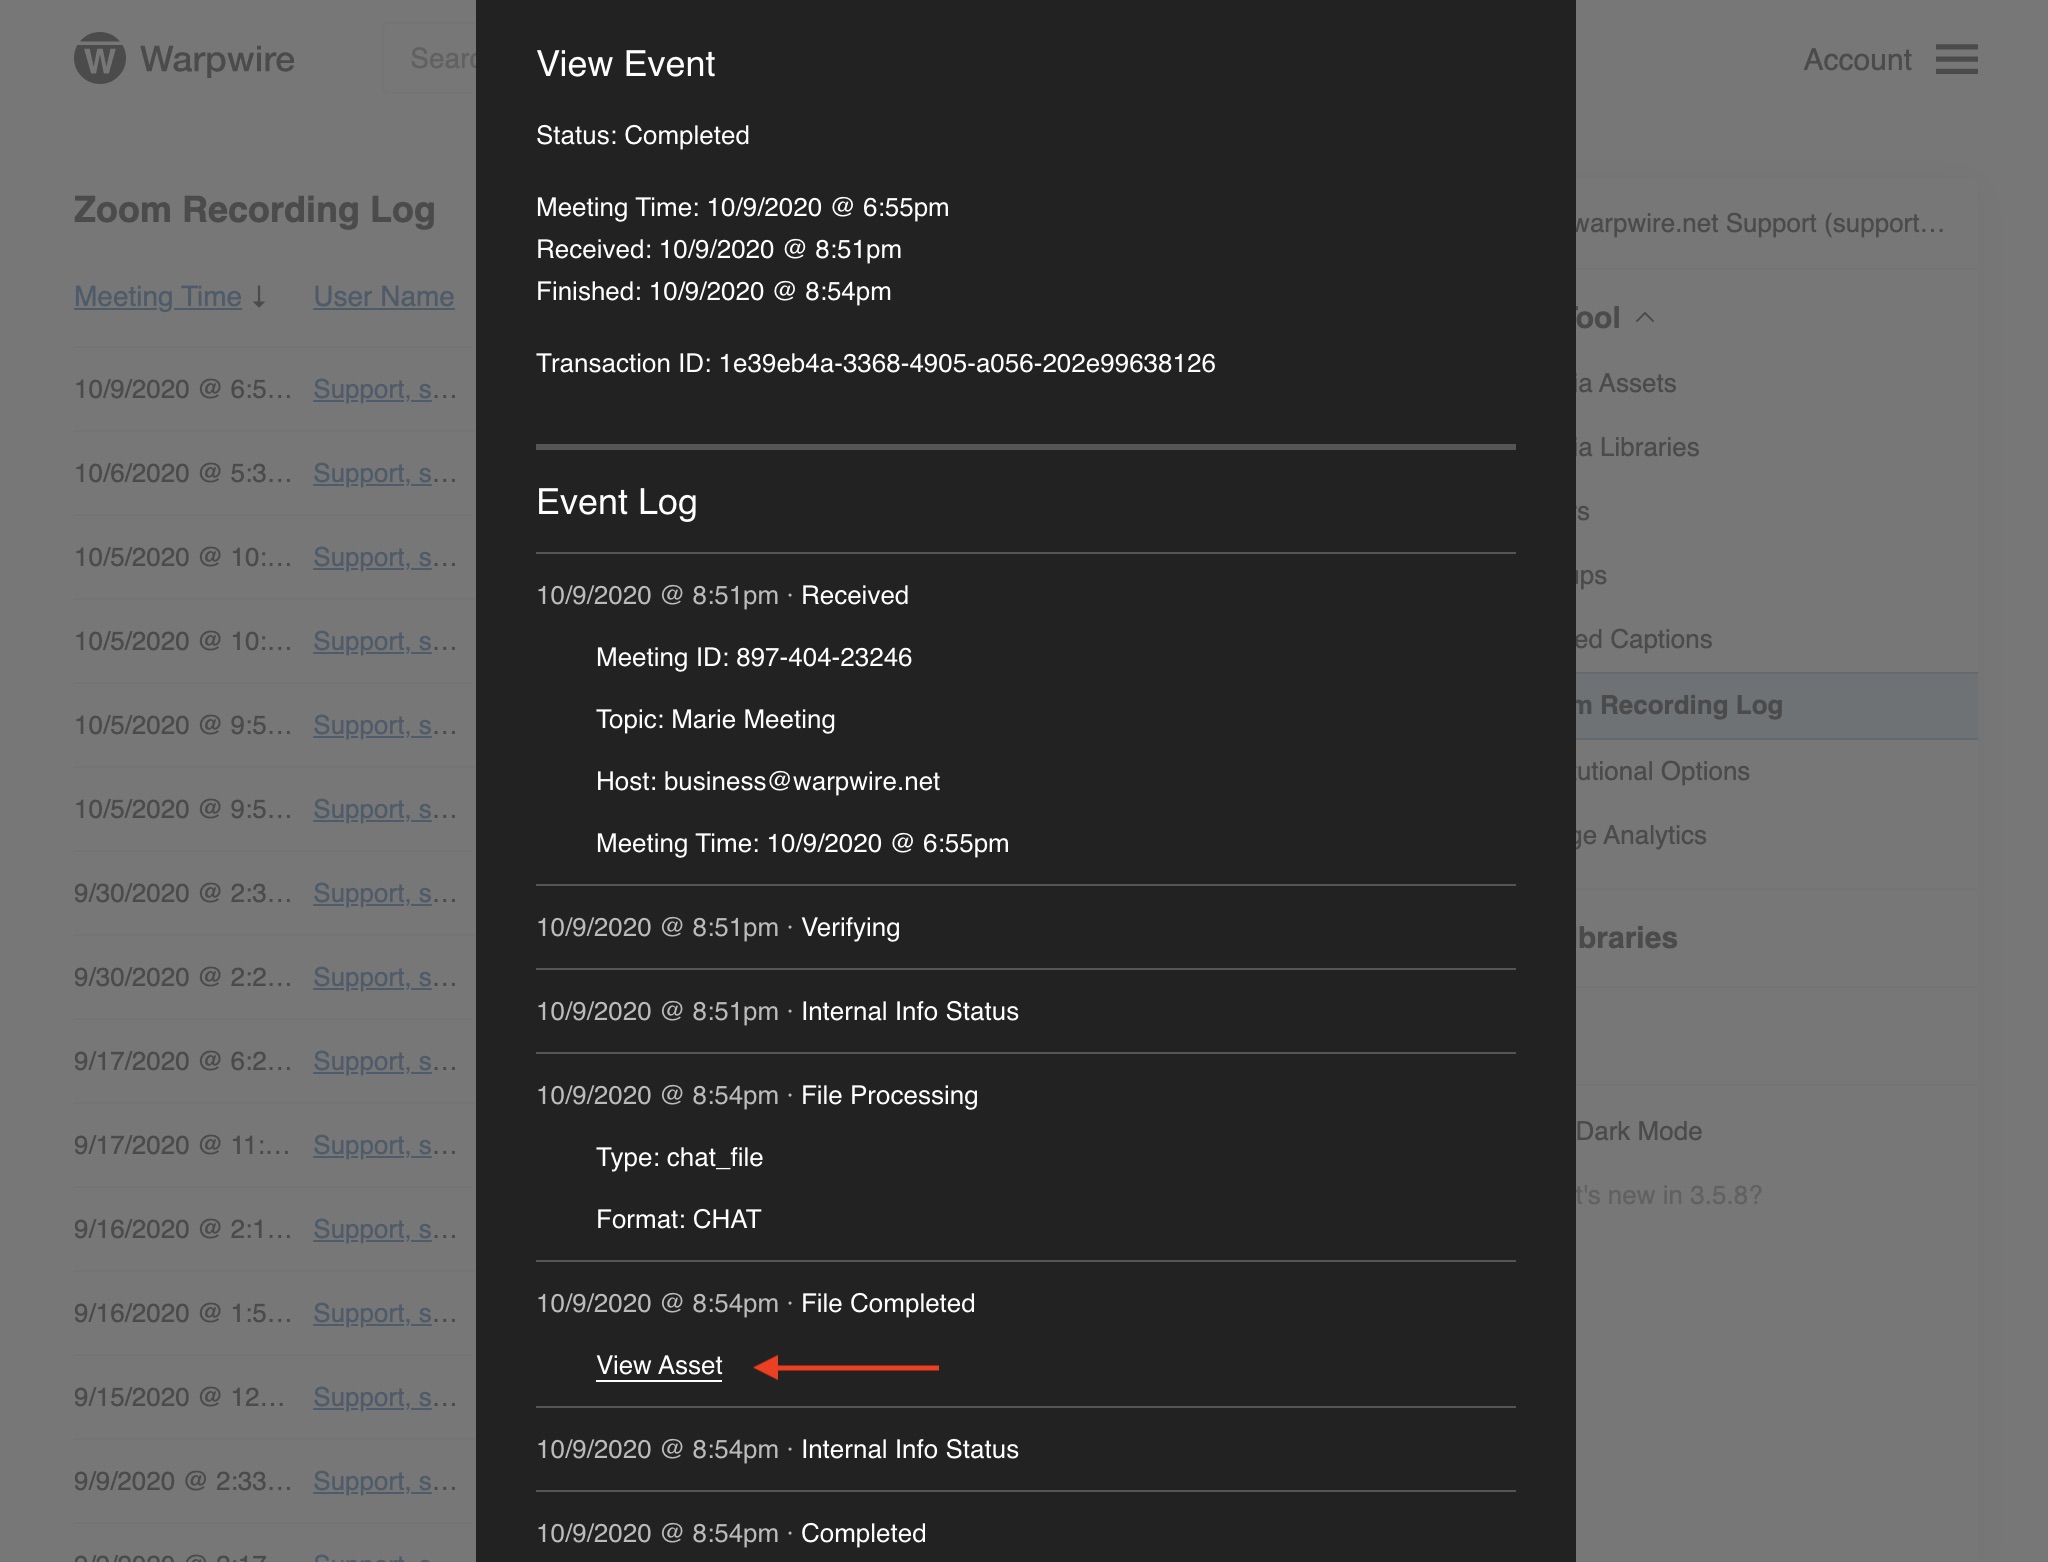Click the 8:54pm File Processing log entry
The image size is (2048, 1562).
point(757,1095)
